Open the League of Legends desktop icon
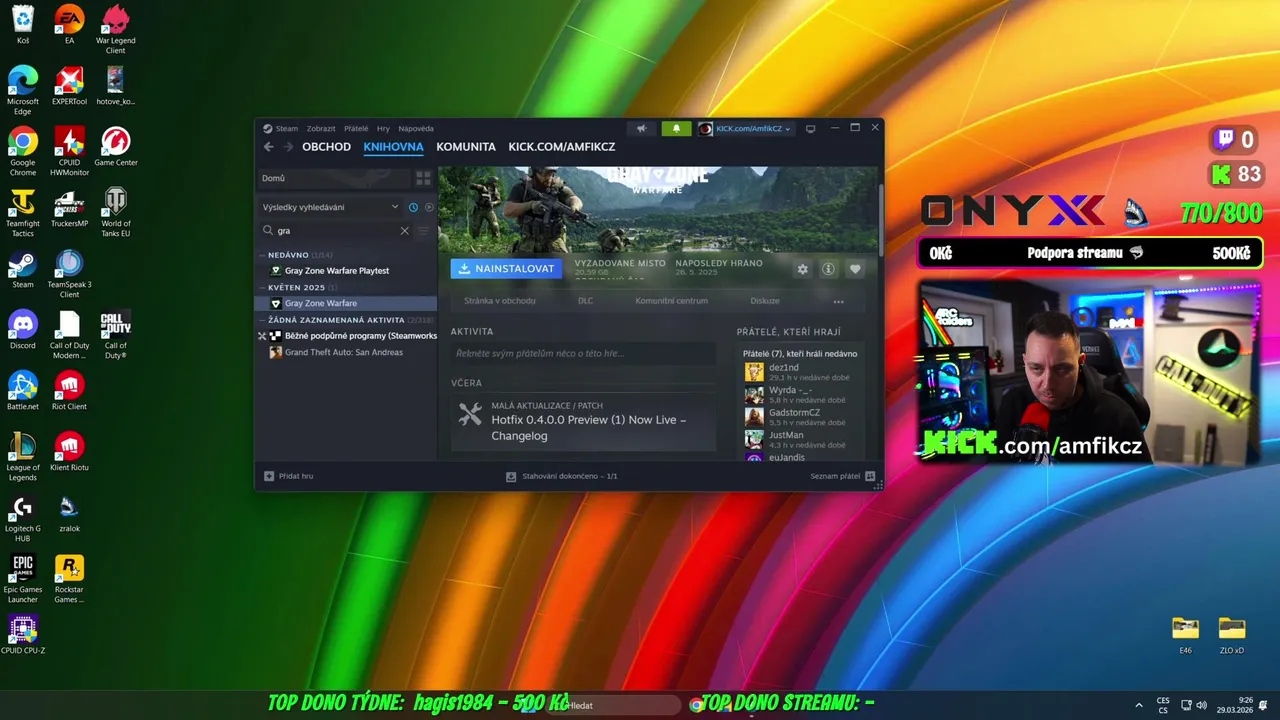Viewport: 1280px width, 720px height. coord(22,457)
